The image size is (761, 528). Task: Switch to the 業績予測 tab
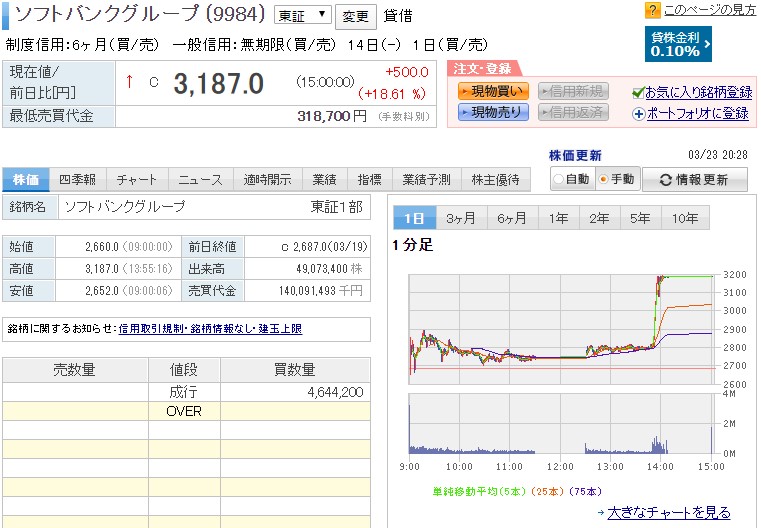coord(427,180)
